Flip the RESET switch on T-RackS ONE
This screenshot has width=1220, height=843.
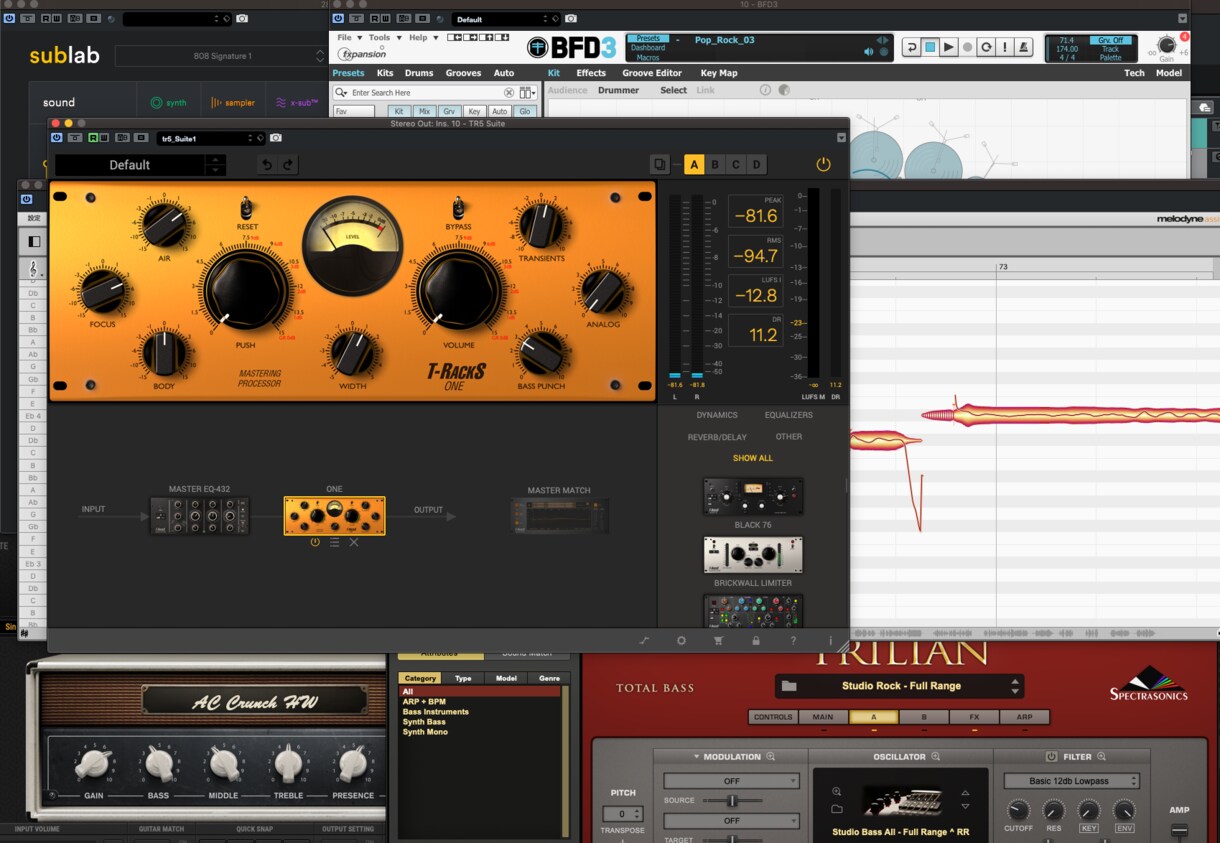point(247,208)
